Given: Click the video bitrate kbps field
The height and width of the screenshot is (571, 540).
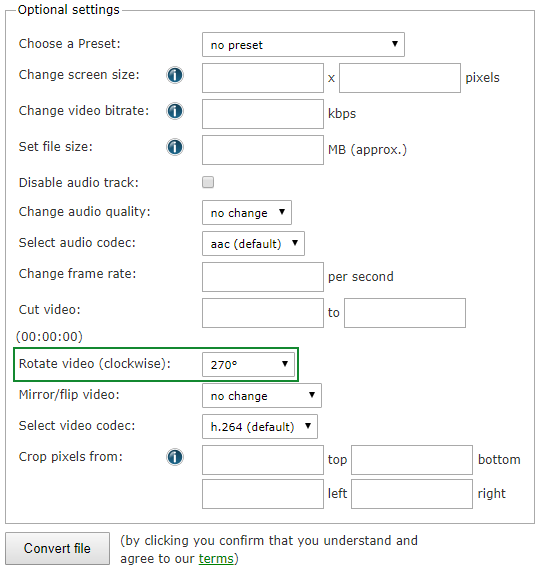Looking at the screenshot, I should pos(263,114).
